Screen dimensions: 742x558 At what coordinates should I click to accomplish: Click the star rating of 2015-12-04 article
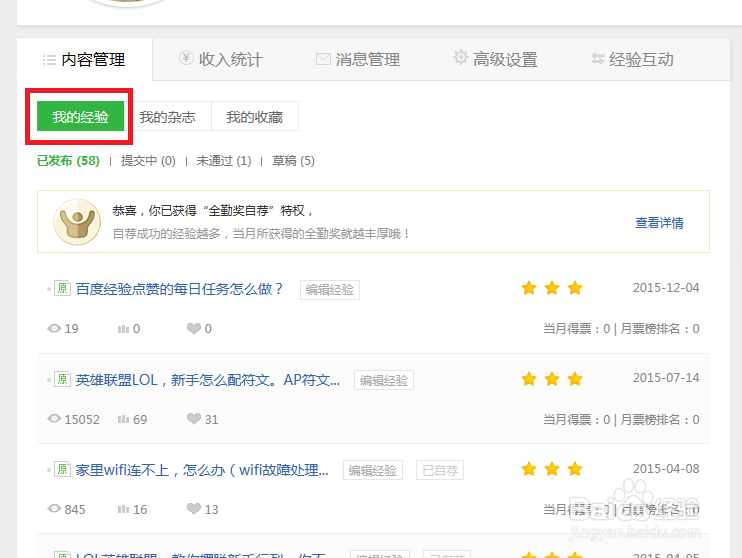point(552,288)
